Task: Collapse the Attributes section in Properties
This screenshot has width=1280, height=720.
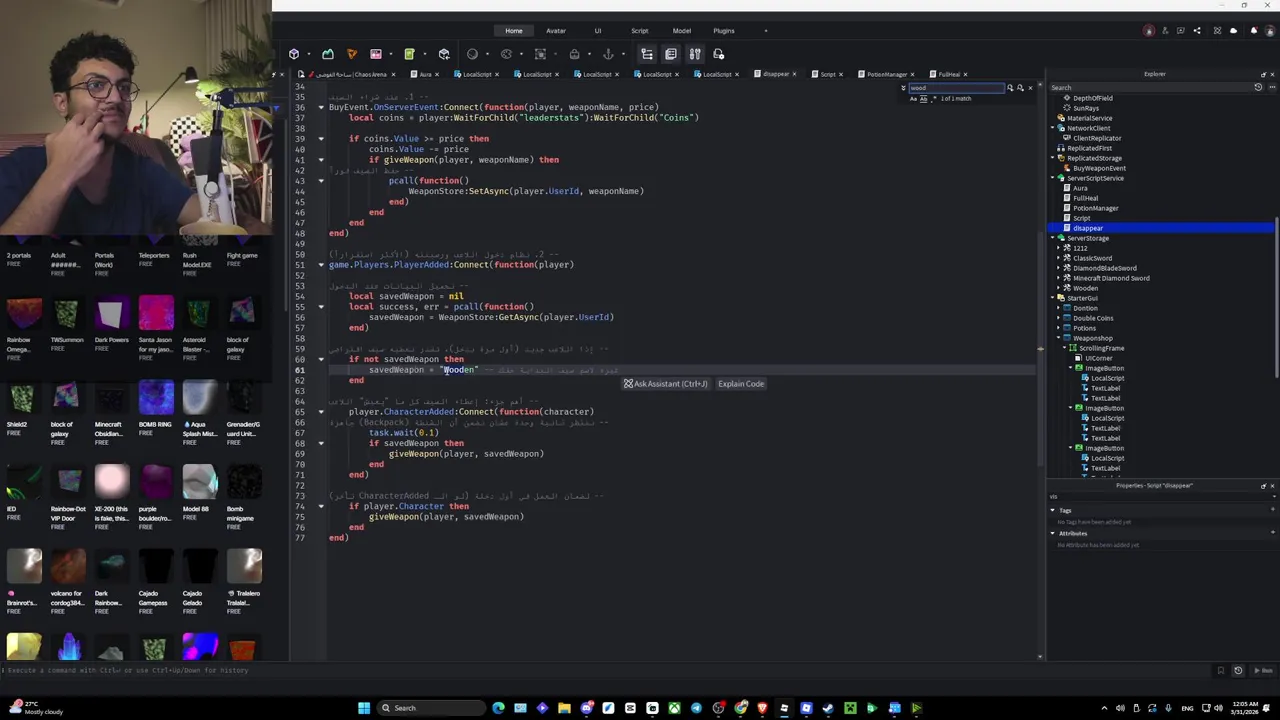Action: coord(1052,533)
